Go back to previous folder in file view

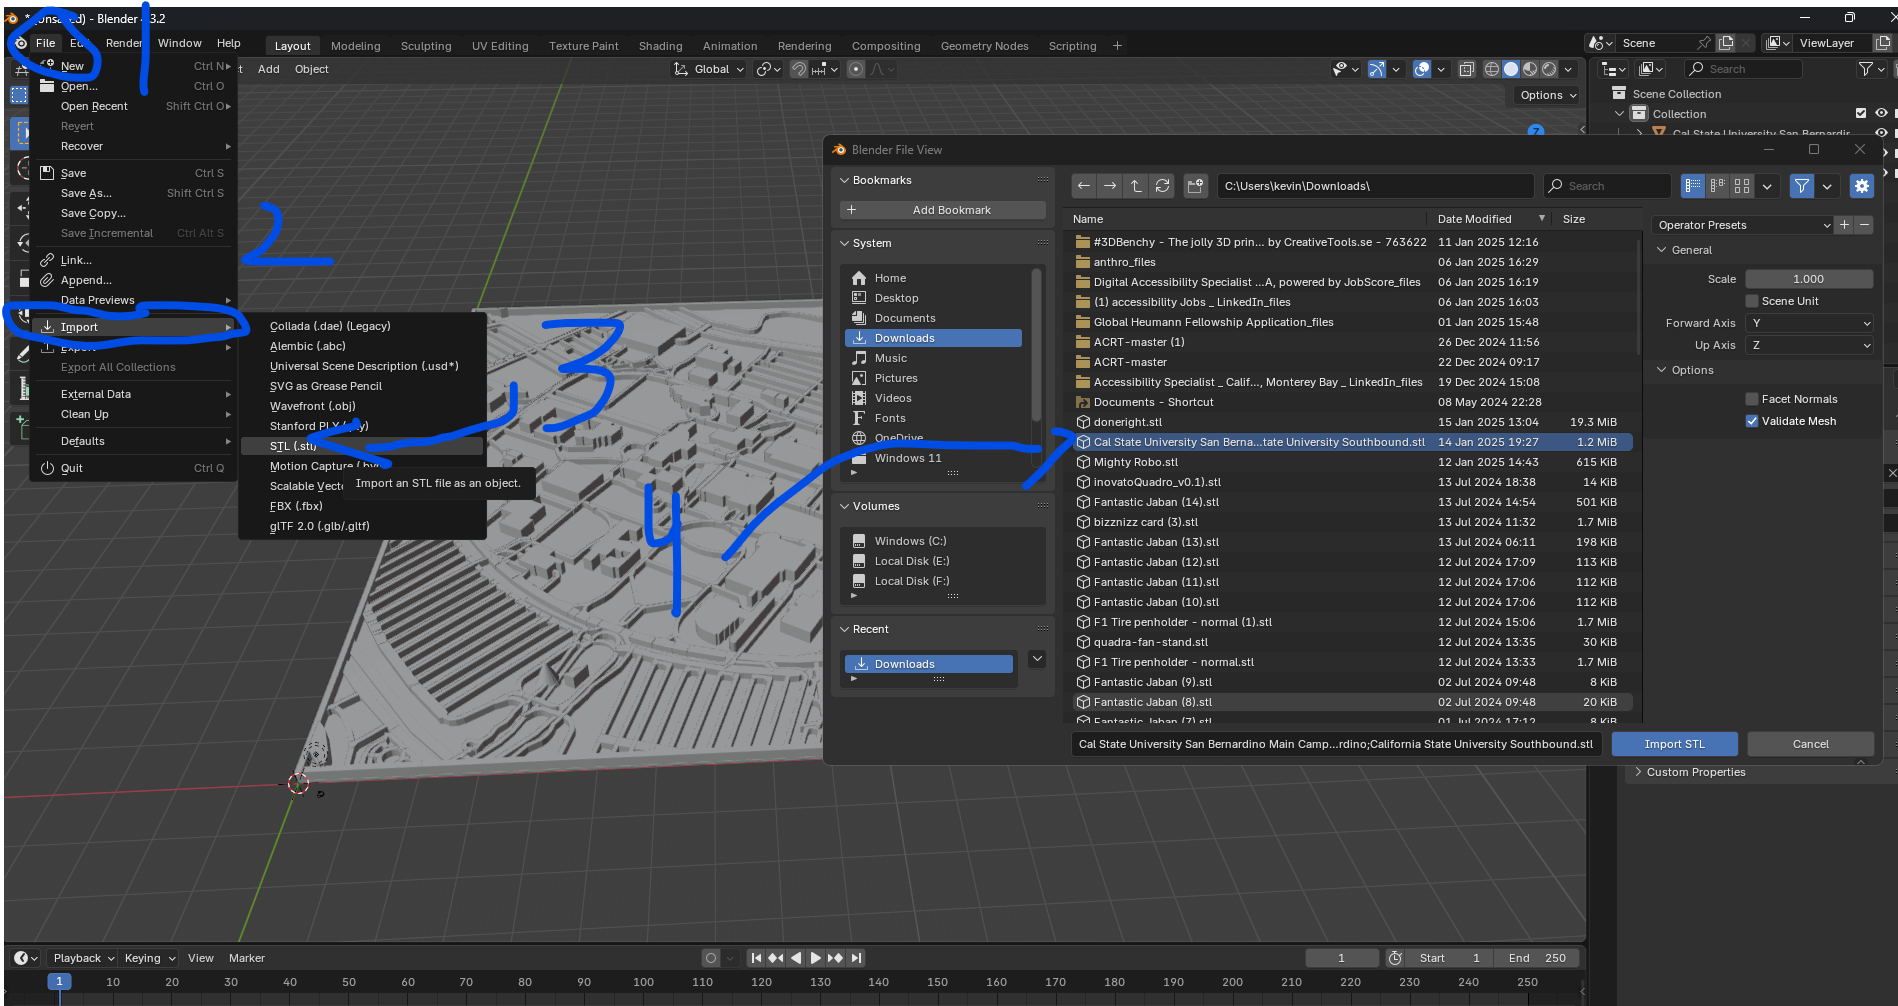coord(1084,186)
